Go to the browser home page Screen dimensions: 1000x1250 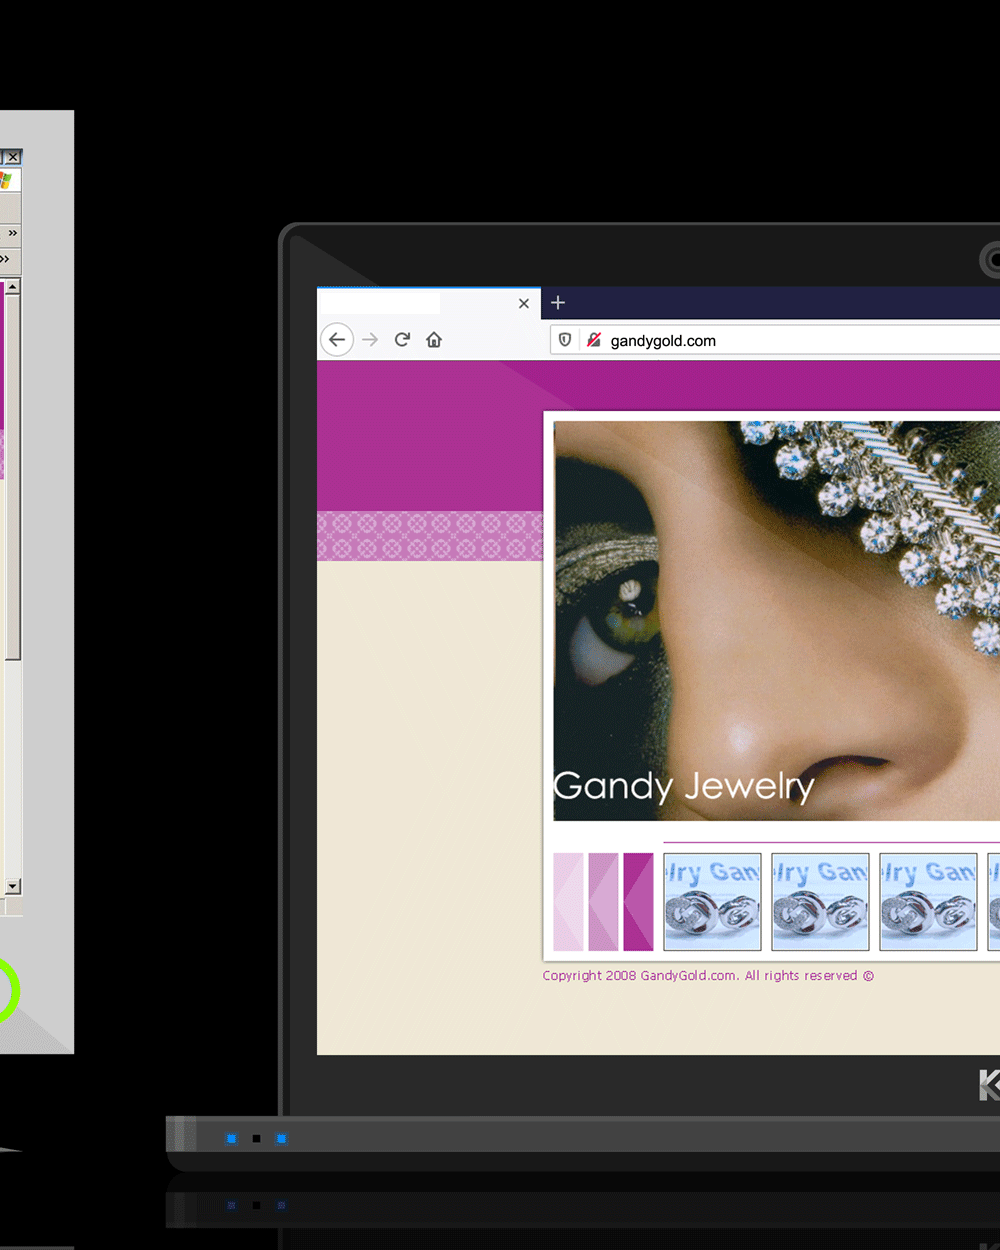[434, 340]
